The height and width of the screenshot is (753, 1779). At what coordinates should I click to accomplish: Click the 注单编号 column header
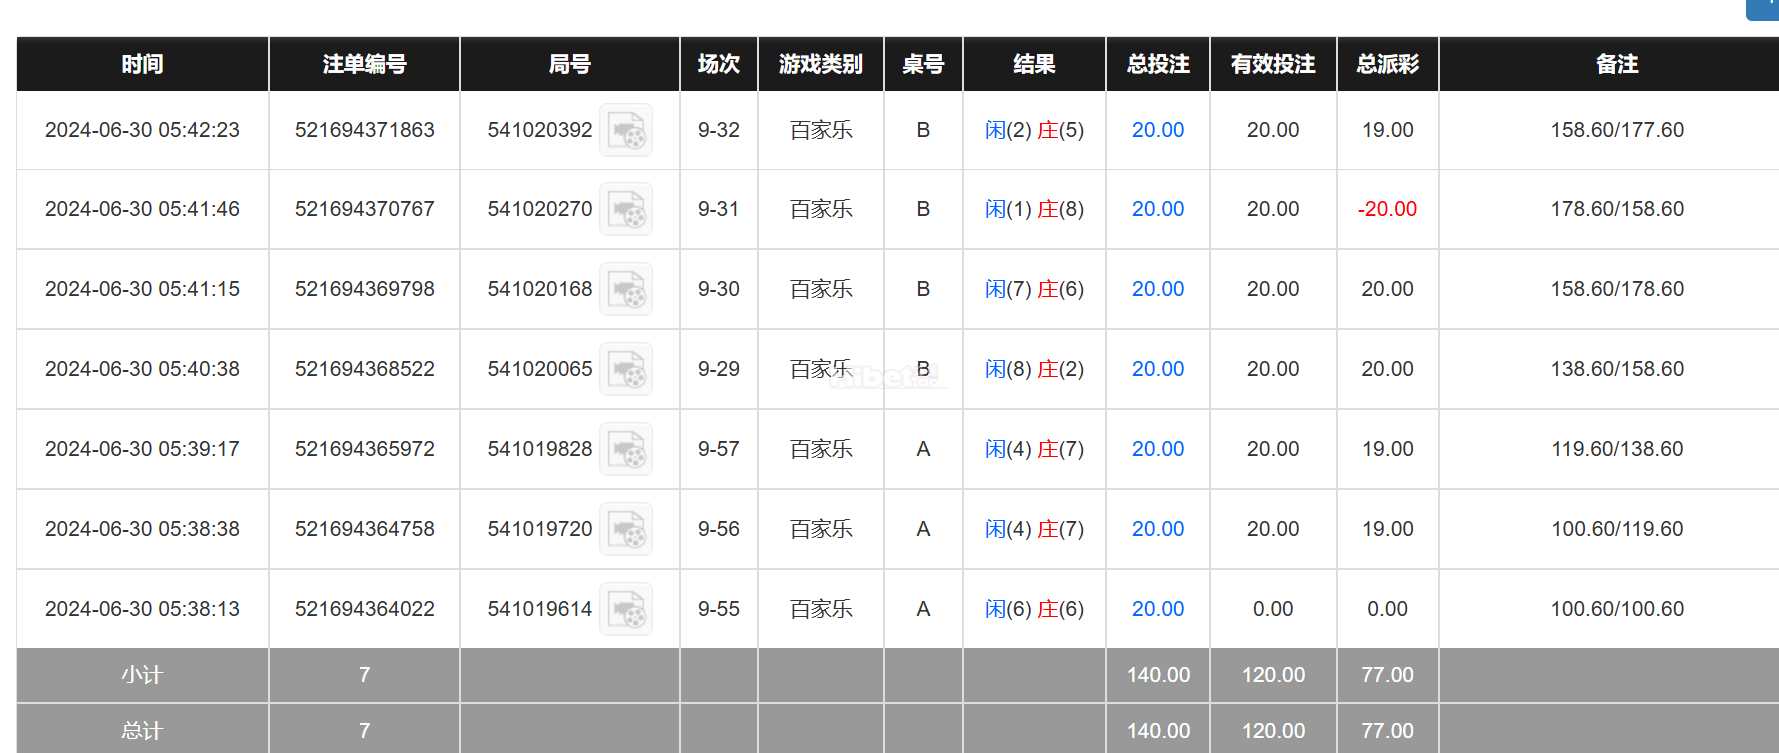364,64
